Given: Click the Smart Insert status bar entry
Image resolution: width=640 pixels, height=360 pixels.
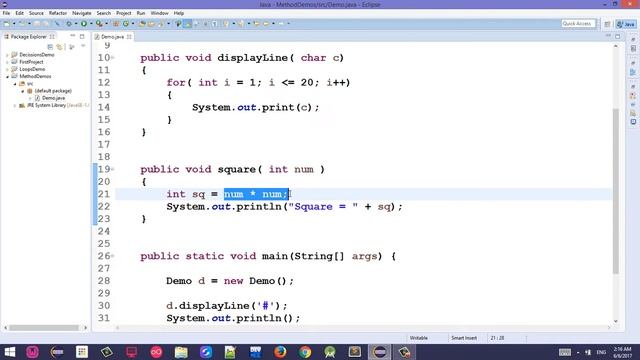Looking at the screenshot, I should (464, 338).
